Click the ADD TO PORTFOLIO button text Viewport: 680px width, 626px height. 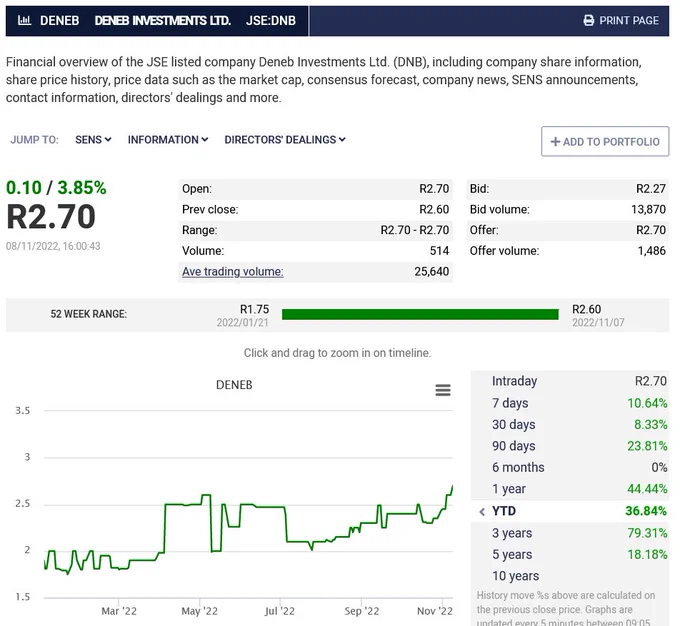[x=611, y=142]
